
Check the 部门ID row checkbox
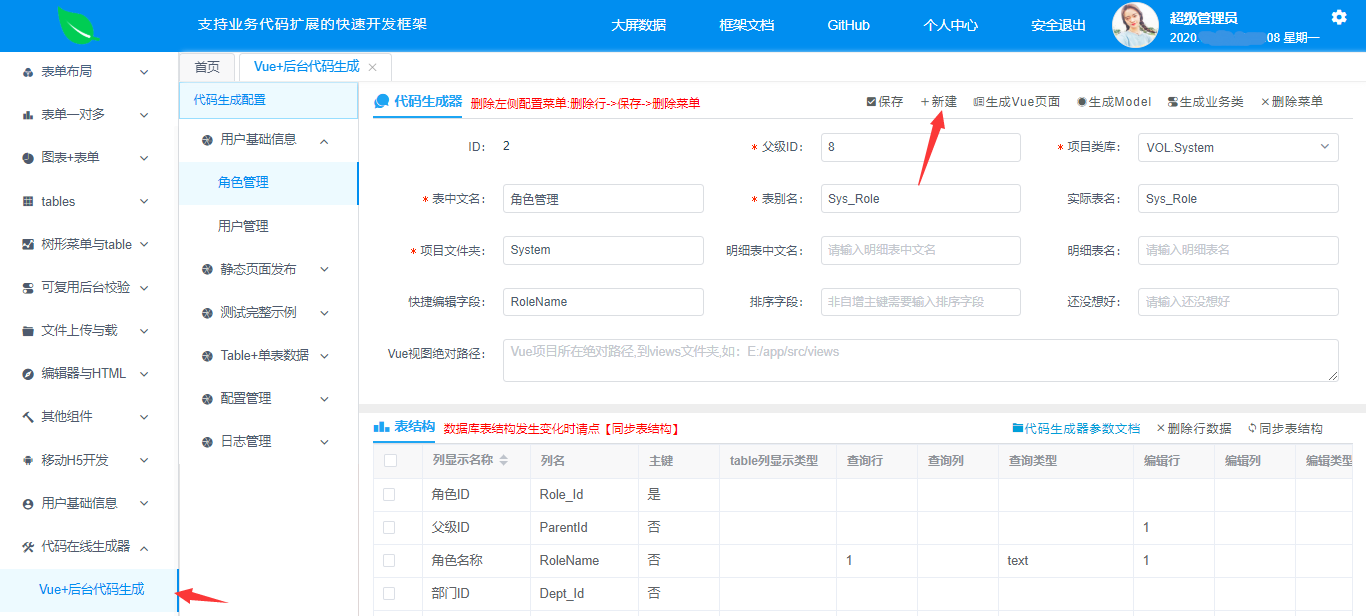tap(389, 593)
